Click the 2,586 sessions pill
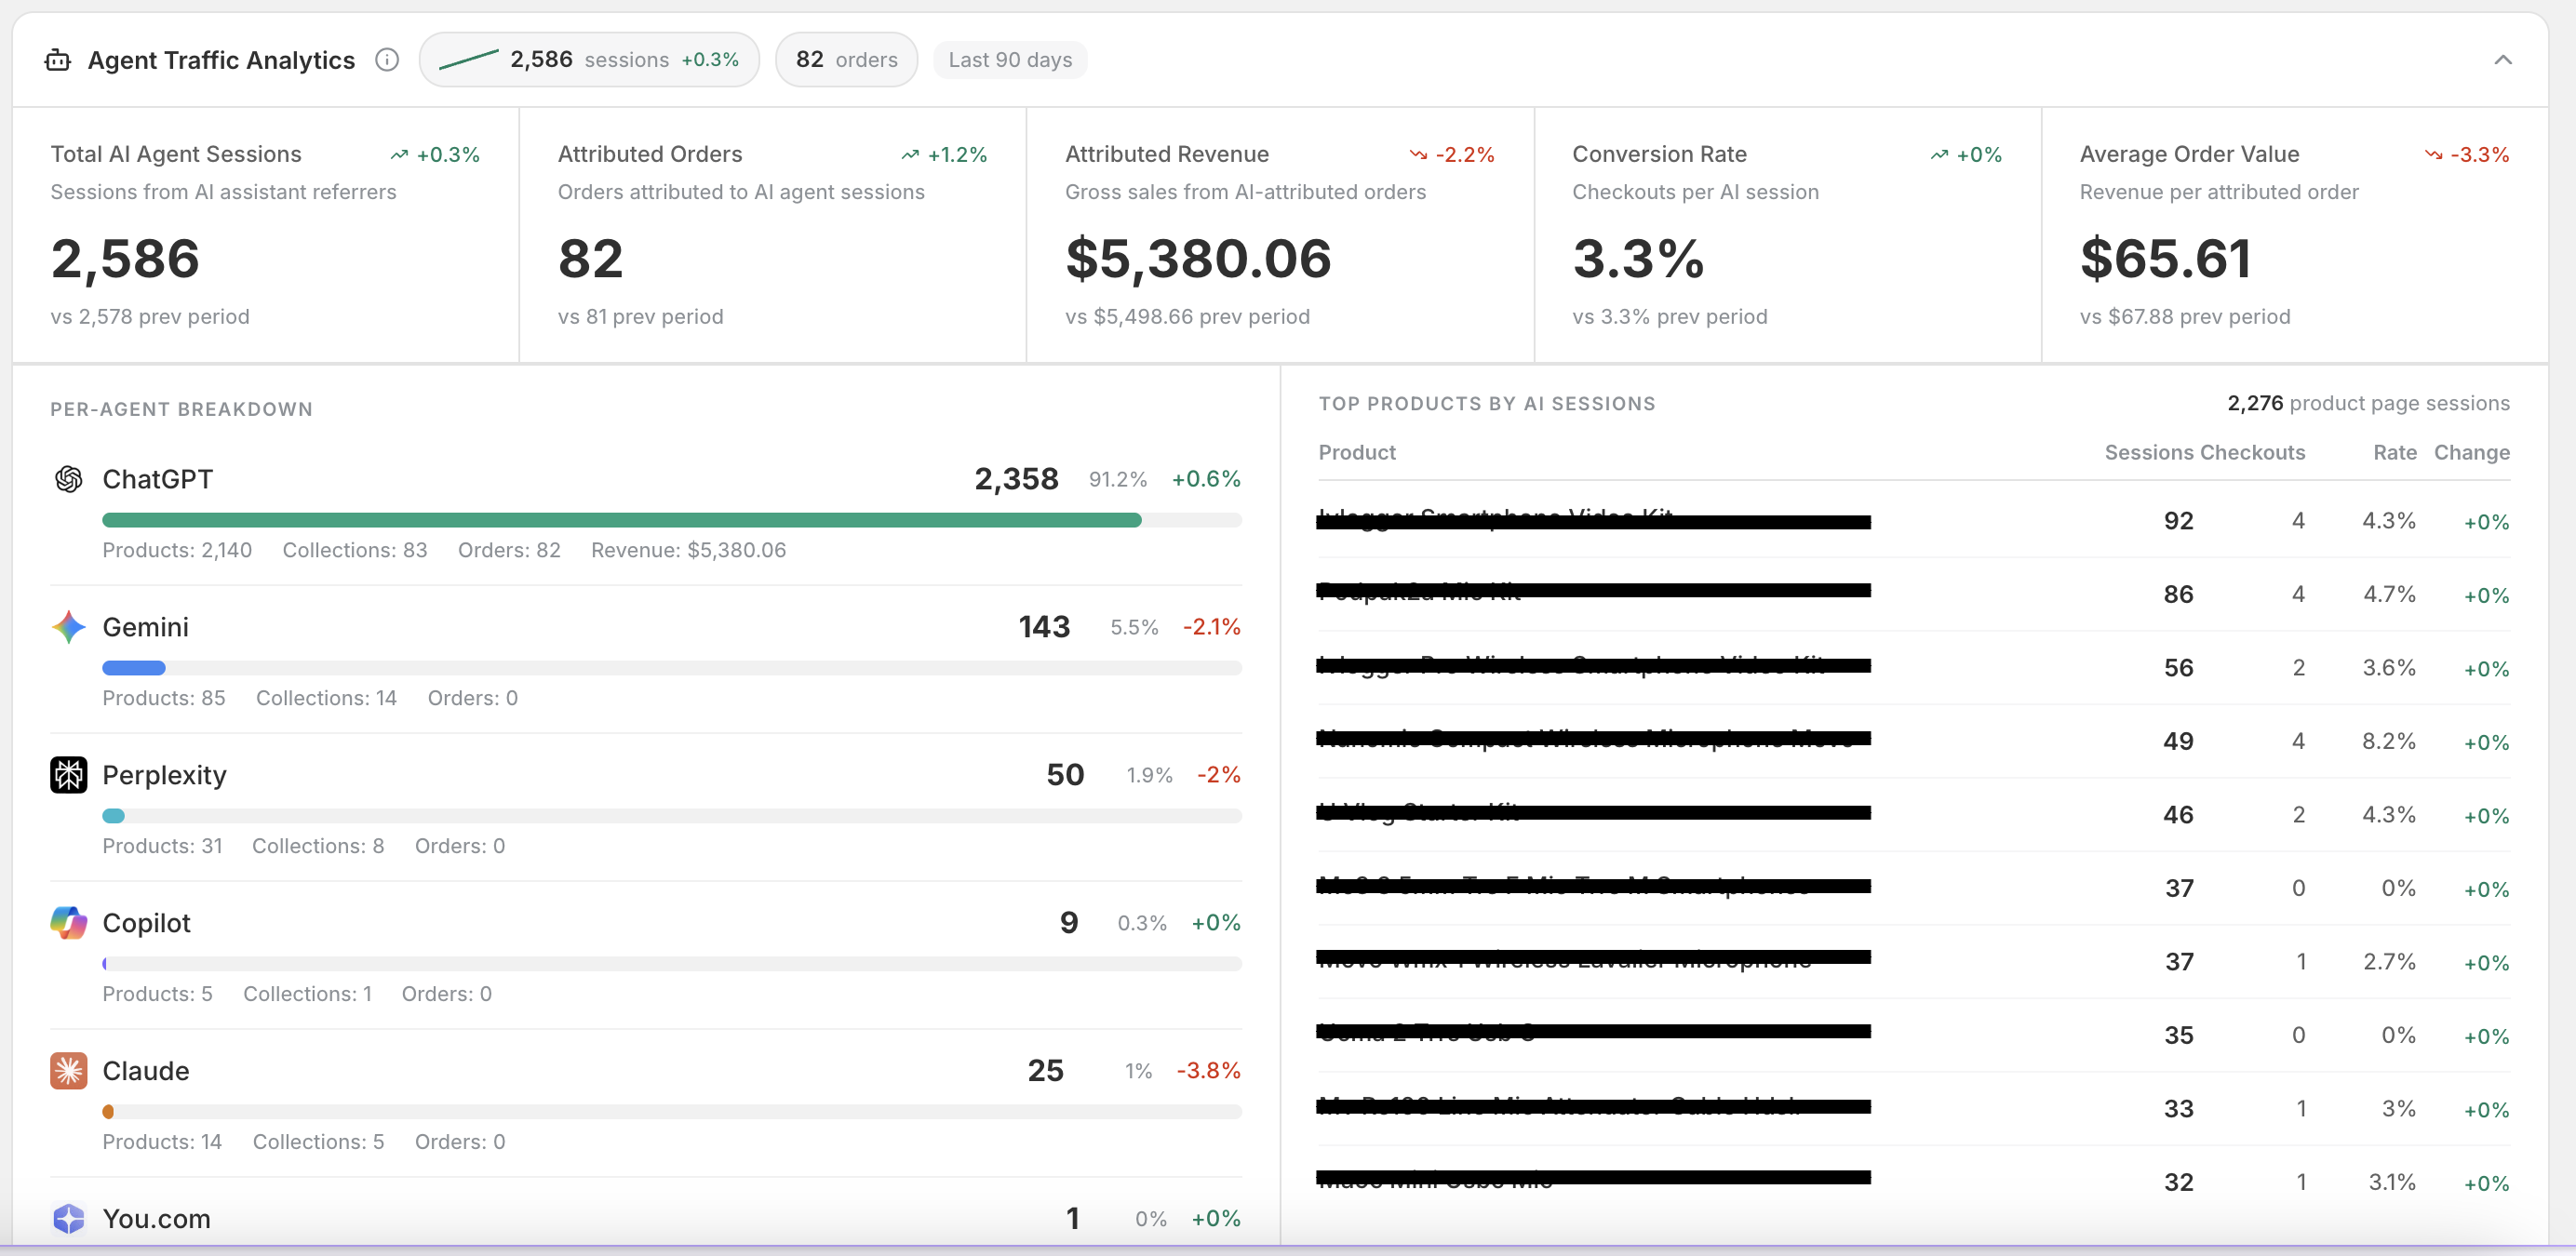2576x1256 pixels. point(589,60)
